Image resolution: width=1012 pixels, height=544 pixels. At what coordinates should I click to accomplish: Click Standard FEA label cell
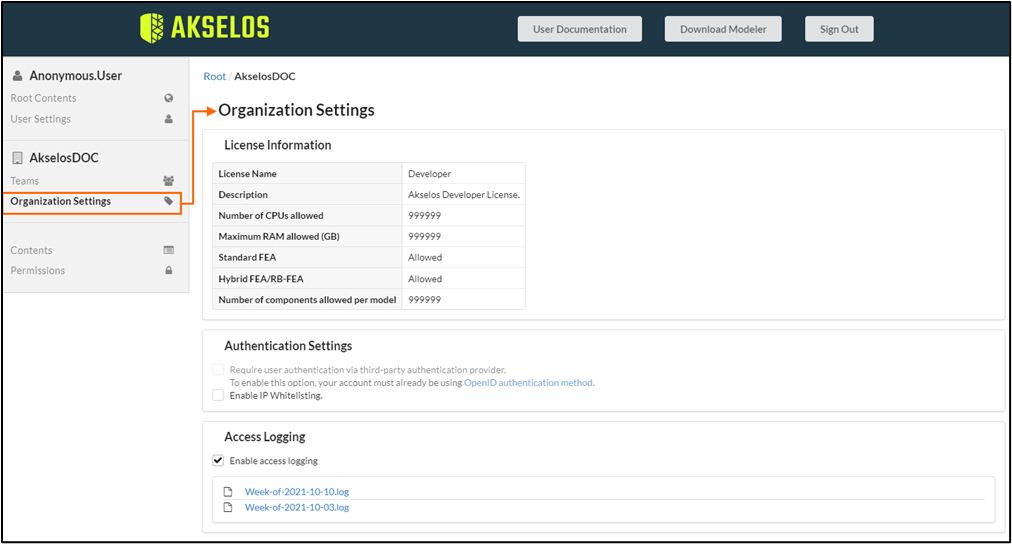(x=307, y=257)
